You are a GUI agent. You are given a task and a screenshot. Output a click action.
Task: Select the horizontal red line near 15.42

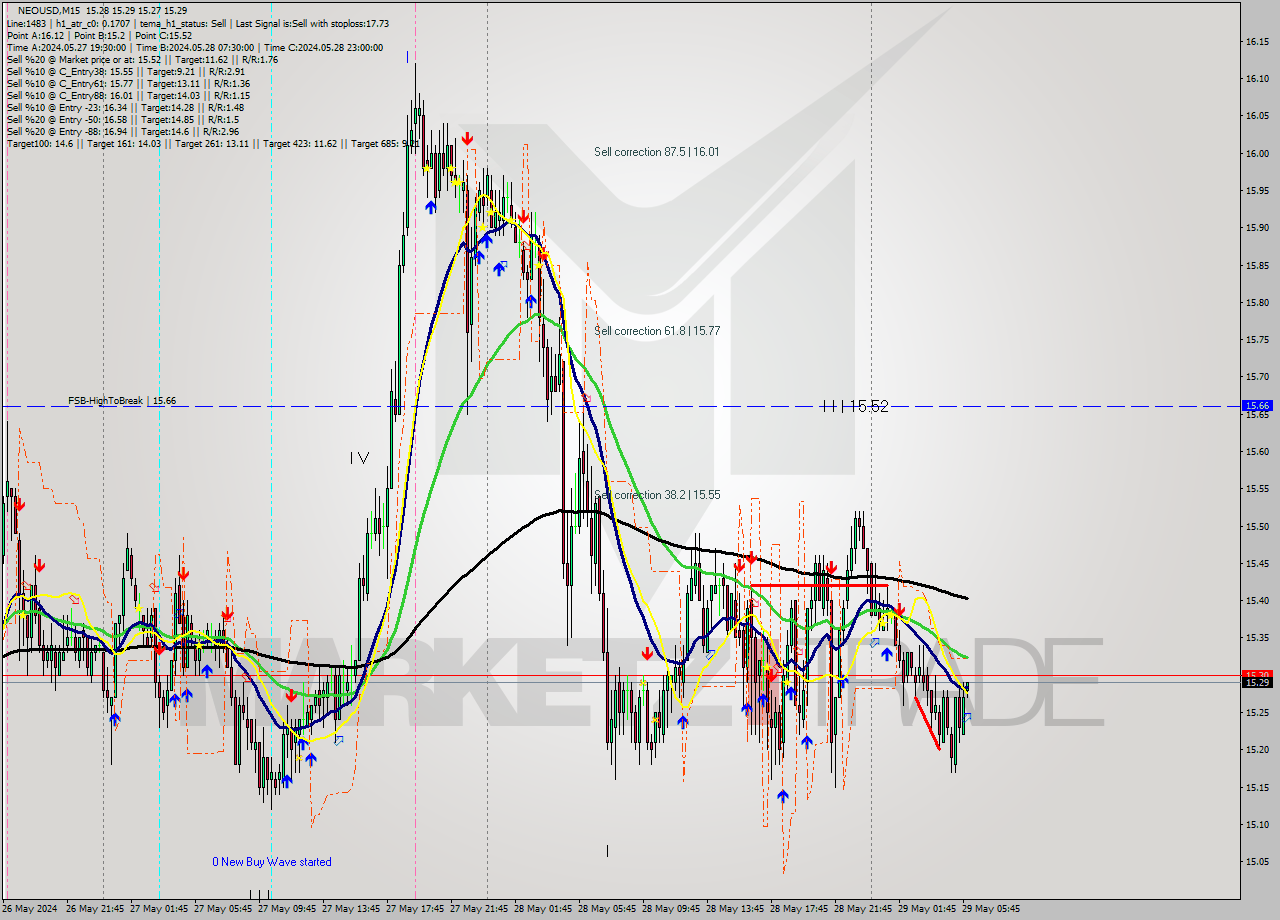coord(818,585)
